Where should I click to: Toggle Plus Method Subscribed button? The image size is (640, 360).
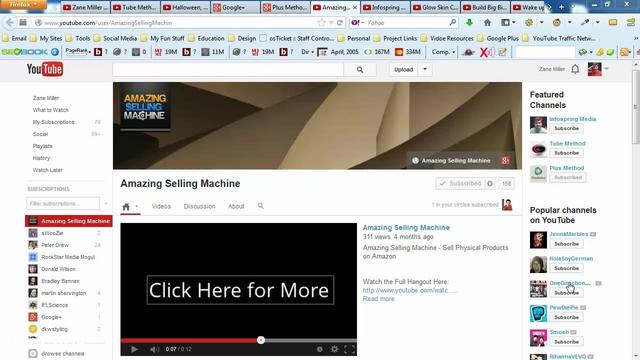click(x=568, y=178)
